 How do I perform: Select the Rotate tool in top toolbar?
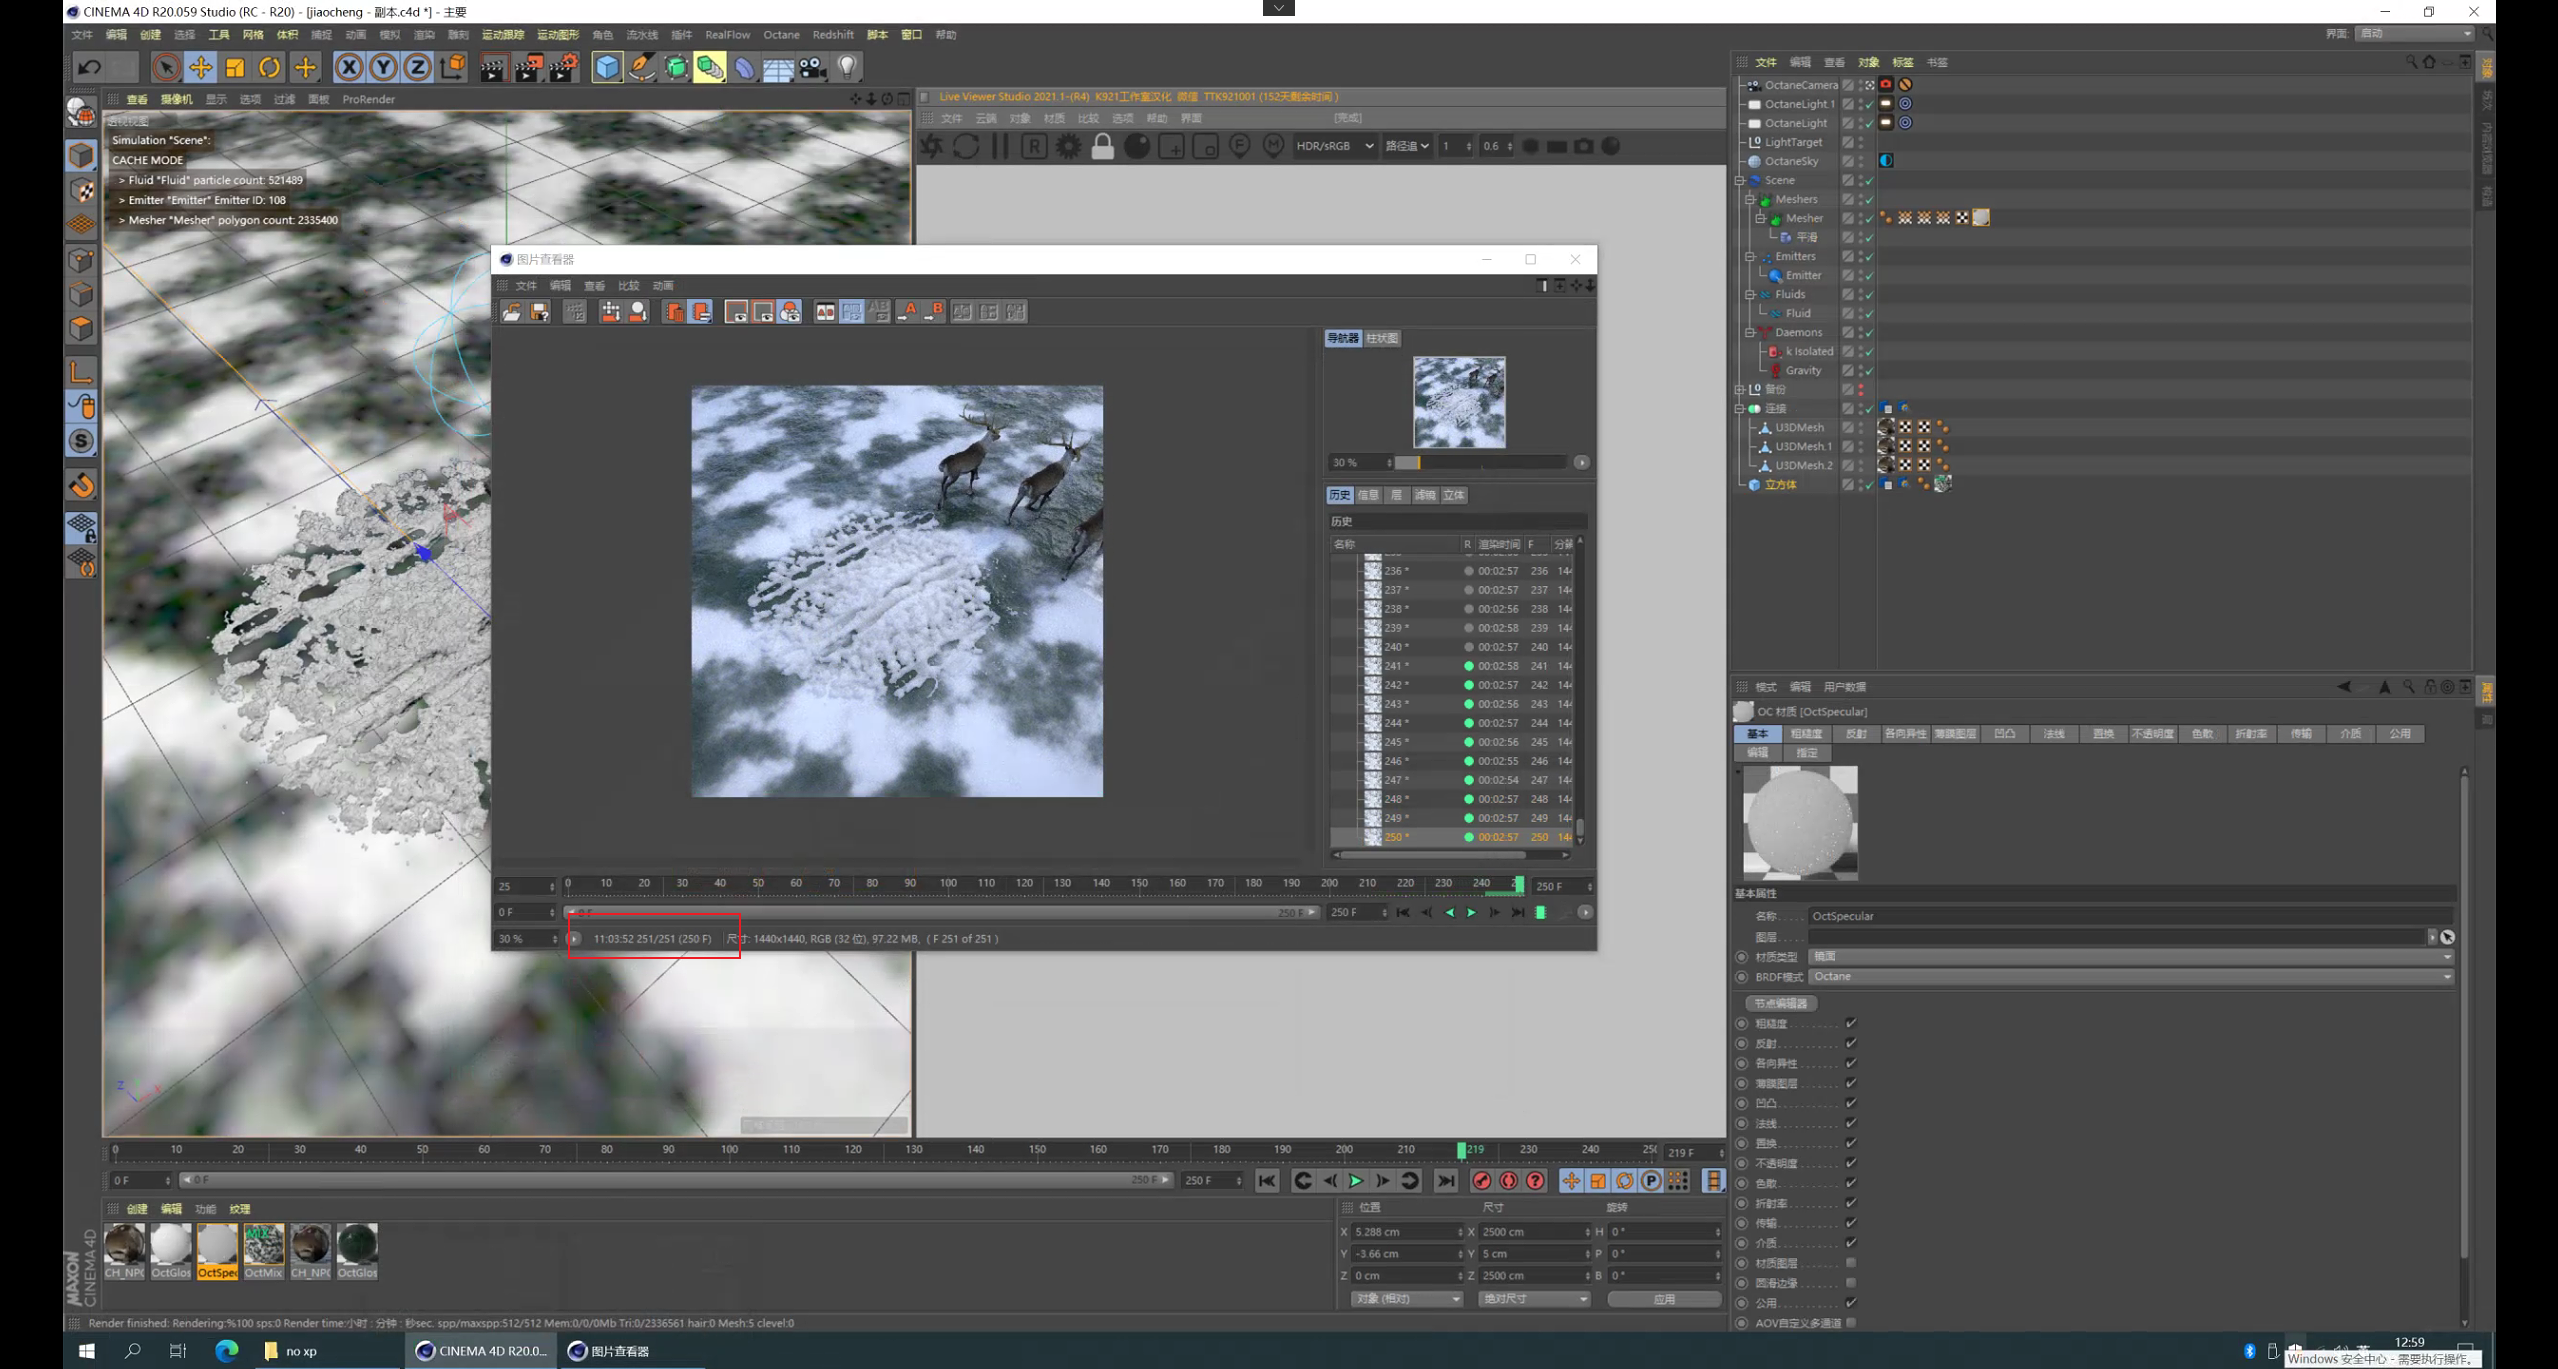coord(269,67)
